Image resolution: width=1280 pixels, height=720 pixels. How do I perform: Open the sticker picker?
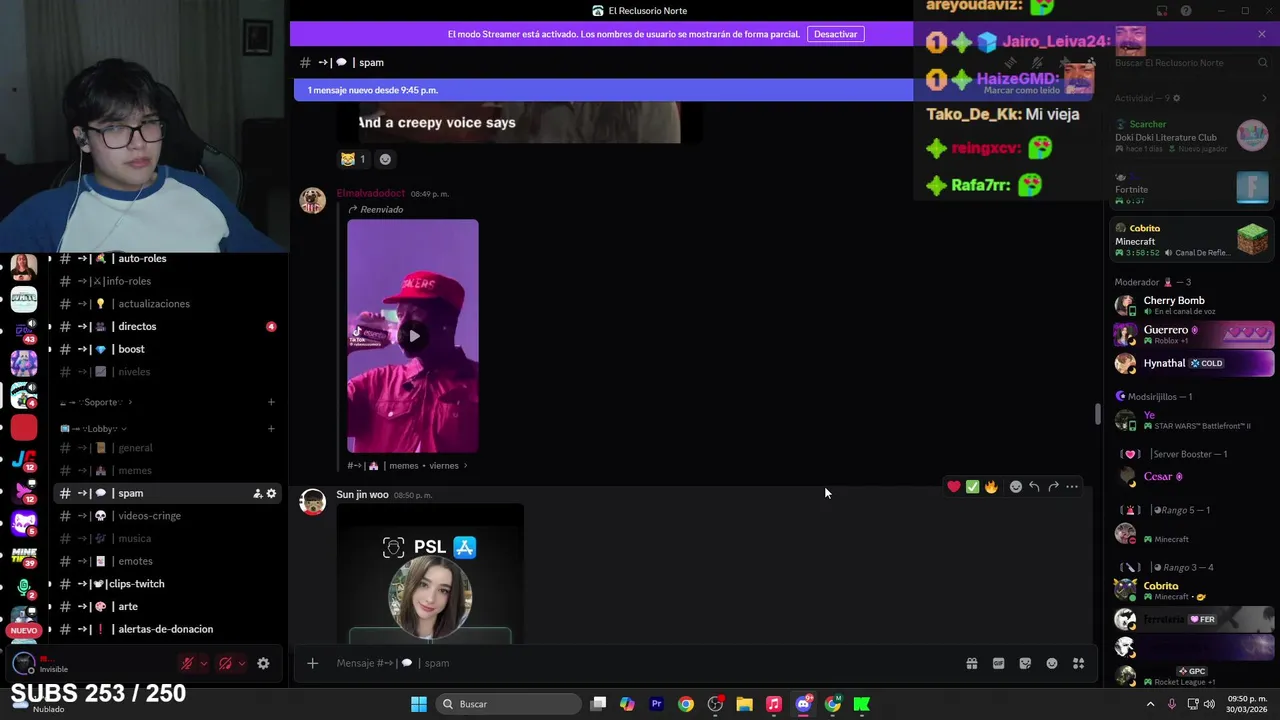(1025, 663)
